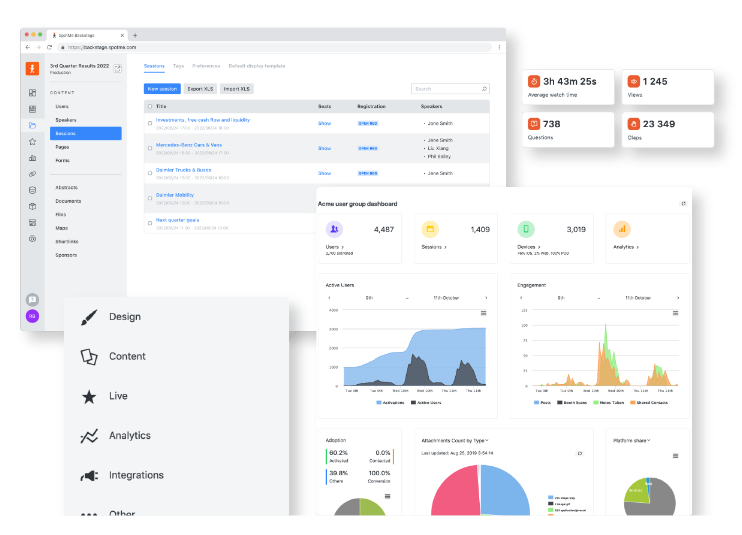Check the Investments, free cash flow session
Screen dimensions: 742x535
[150, 123]
